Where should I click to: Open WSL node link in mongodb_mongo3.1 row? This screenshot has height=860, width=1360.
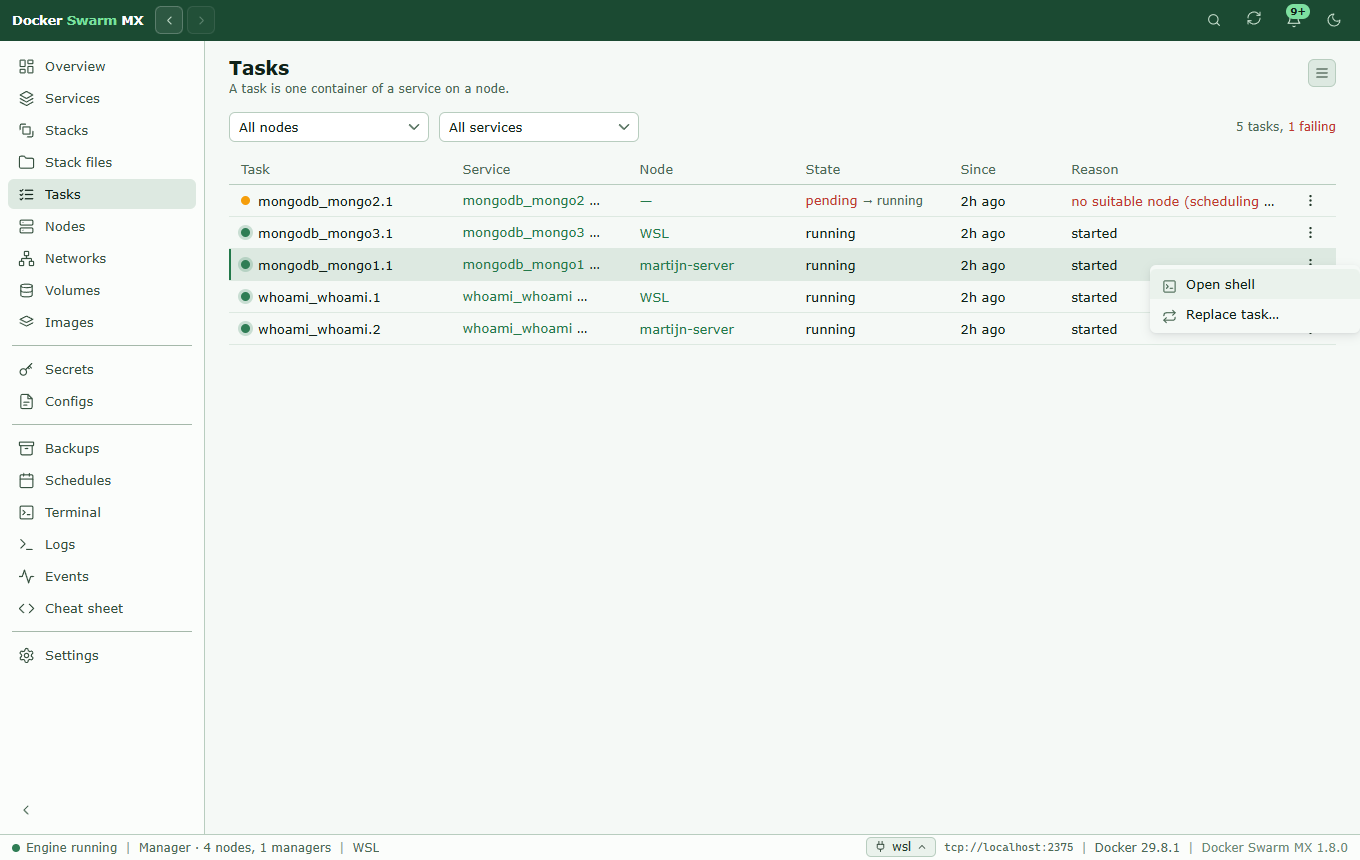point(654,233)
